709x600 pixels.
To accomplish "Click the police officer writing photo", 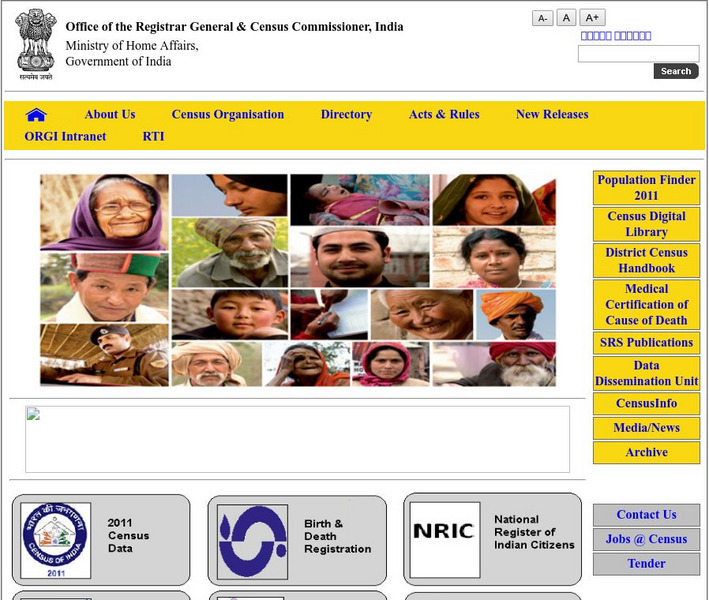I will [104, 355].
